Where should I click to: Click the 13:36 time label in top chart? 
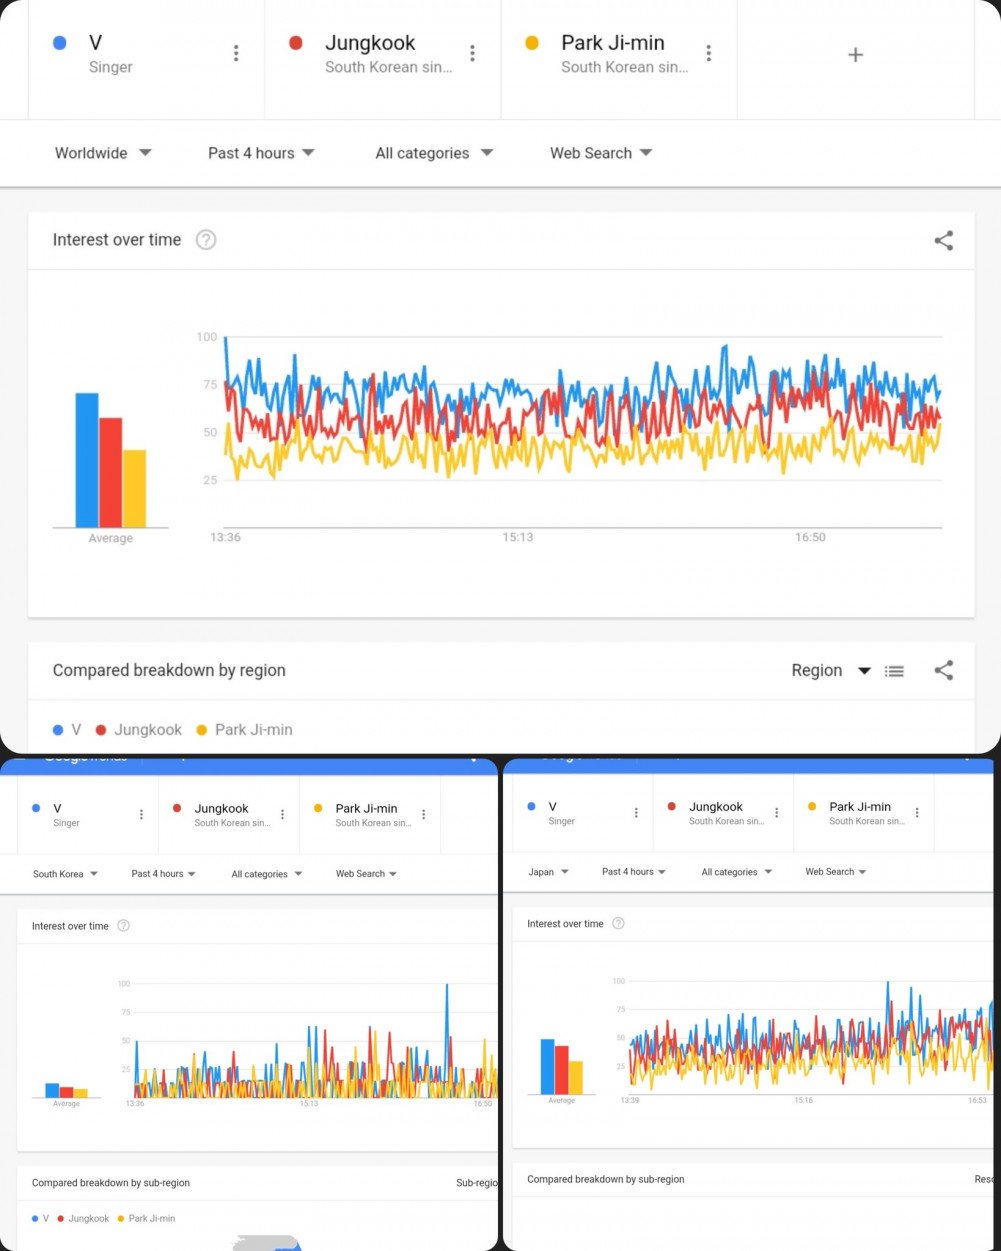[225, 538]
